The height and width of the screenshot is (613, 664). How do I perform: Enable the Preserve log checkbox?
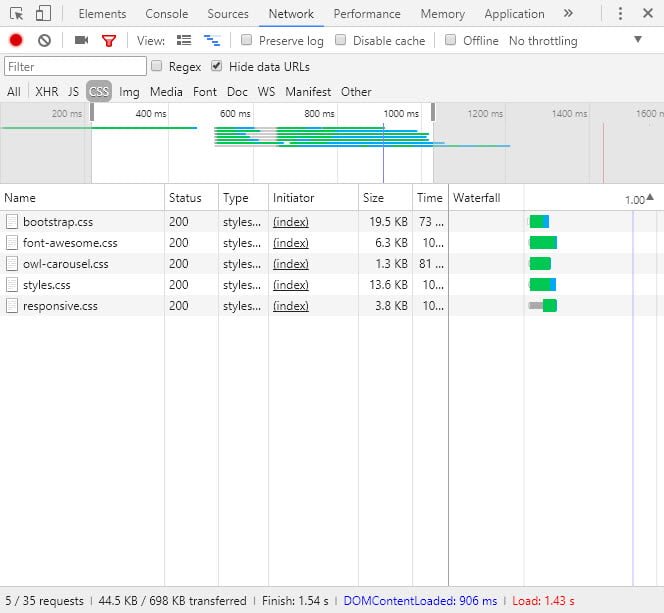pyautogui.click(x=246, y=41)
